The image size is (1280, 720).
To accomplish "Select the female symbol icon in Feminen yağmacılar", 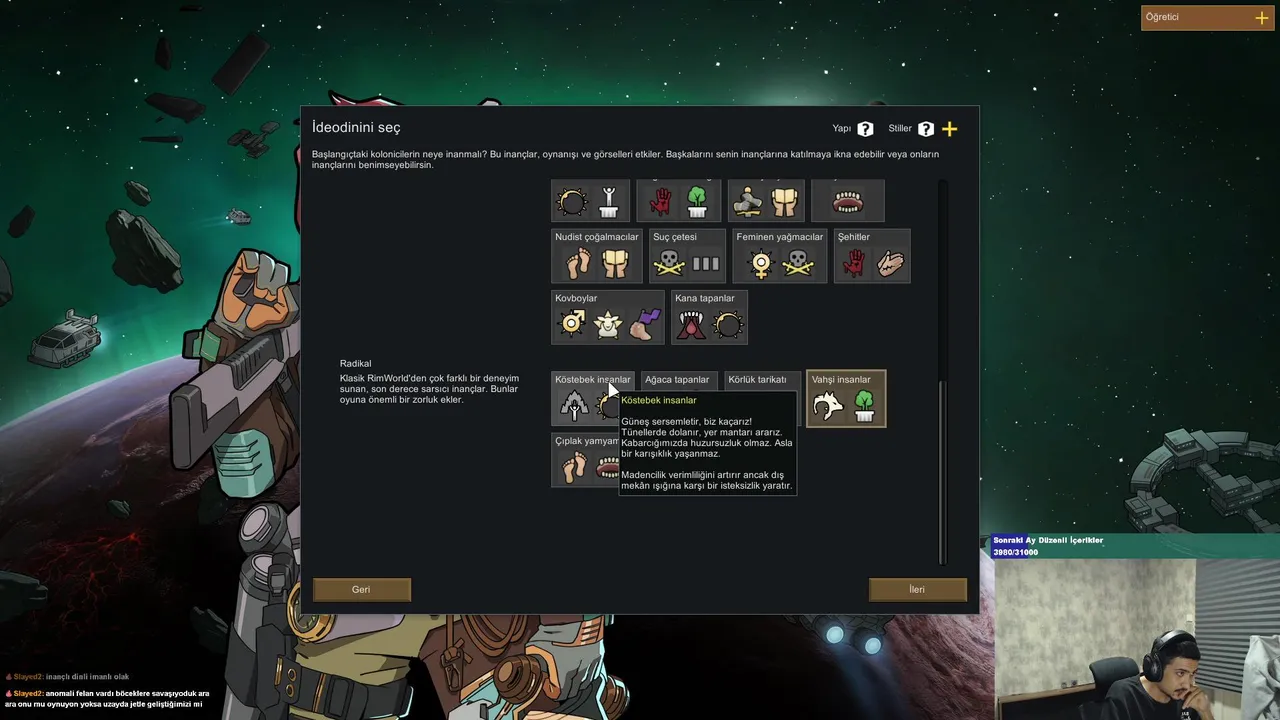I will pos(761,264).
